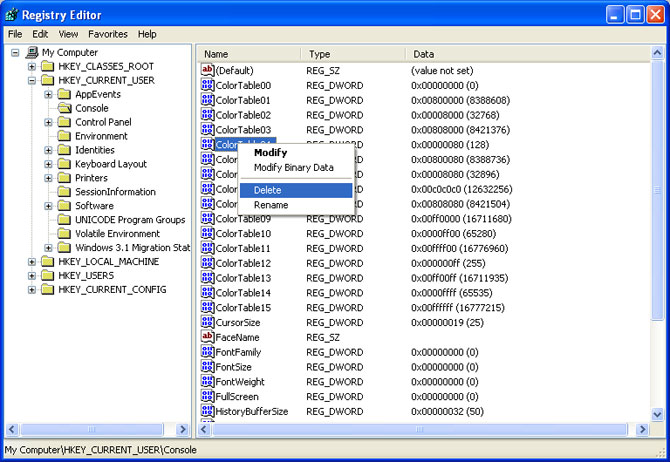Open the Favorites menu
Viewport: 670px width, 462px height.
pos(107,34)
